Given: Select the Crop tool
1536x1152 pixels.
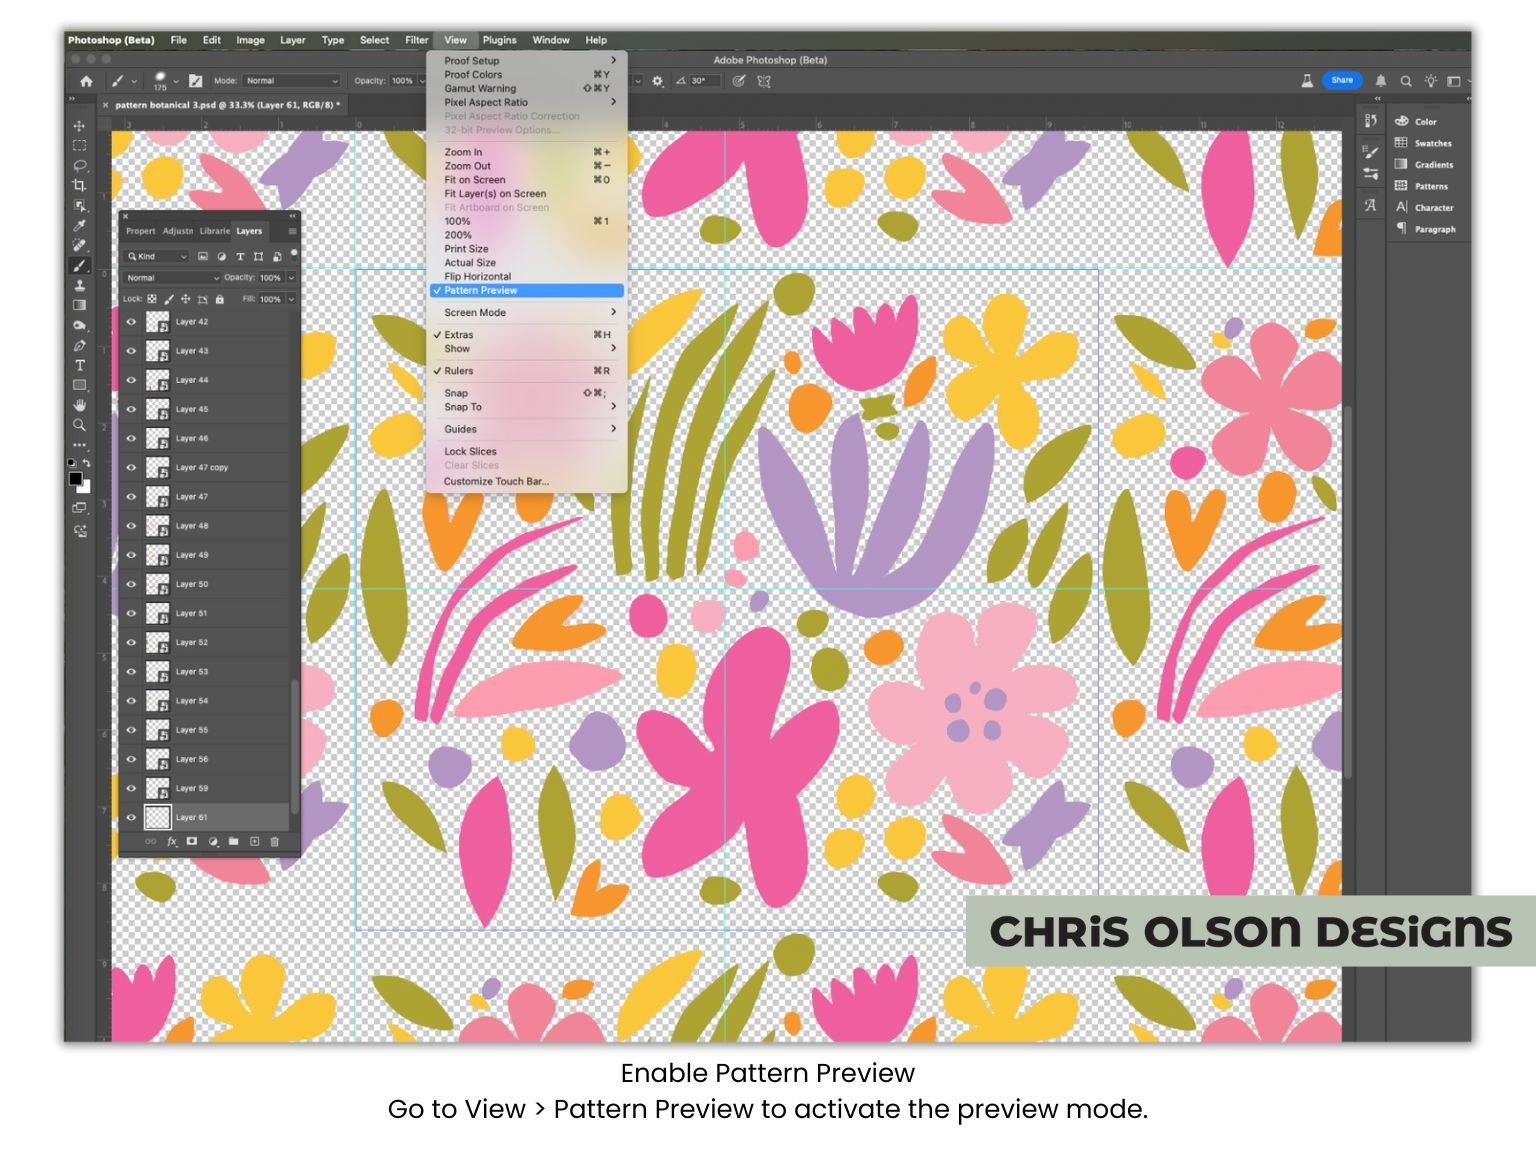Looking at the screenshot, I should (78, 187).
